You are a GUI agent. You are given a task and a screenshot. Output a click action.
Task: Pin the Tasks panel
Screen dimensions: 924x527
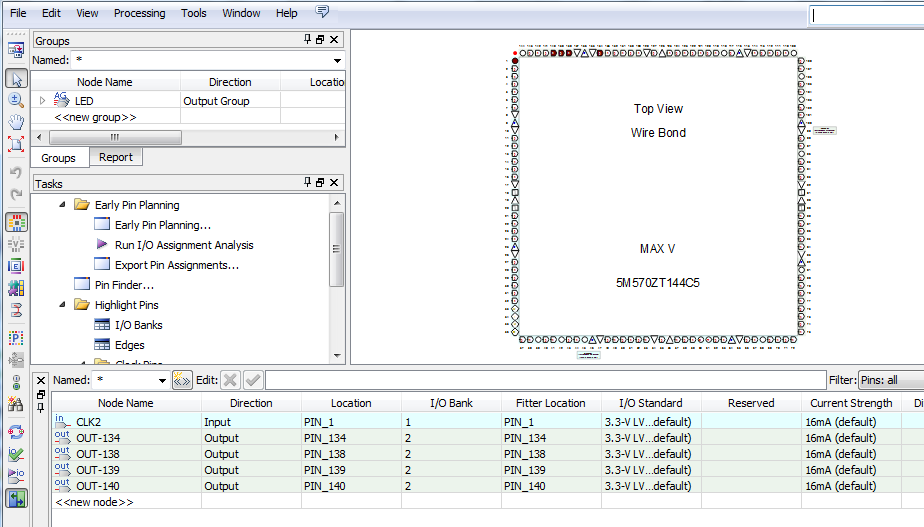click(x=308, y=182)
